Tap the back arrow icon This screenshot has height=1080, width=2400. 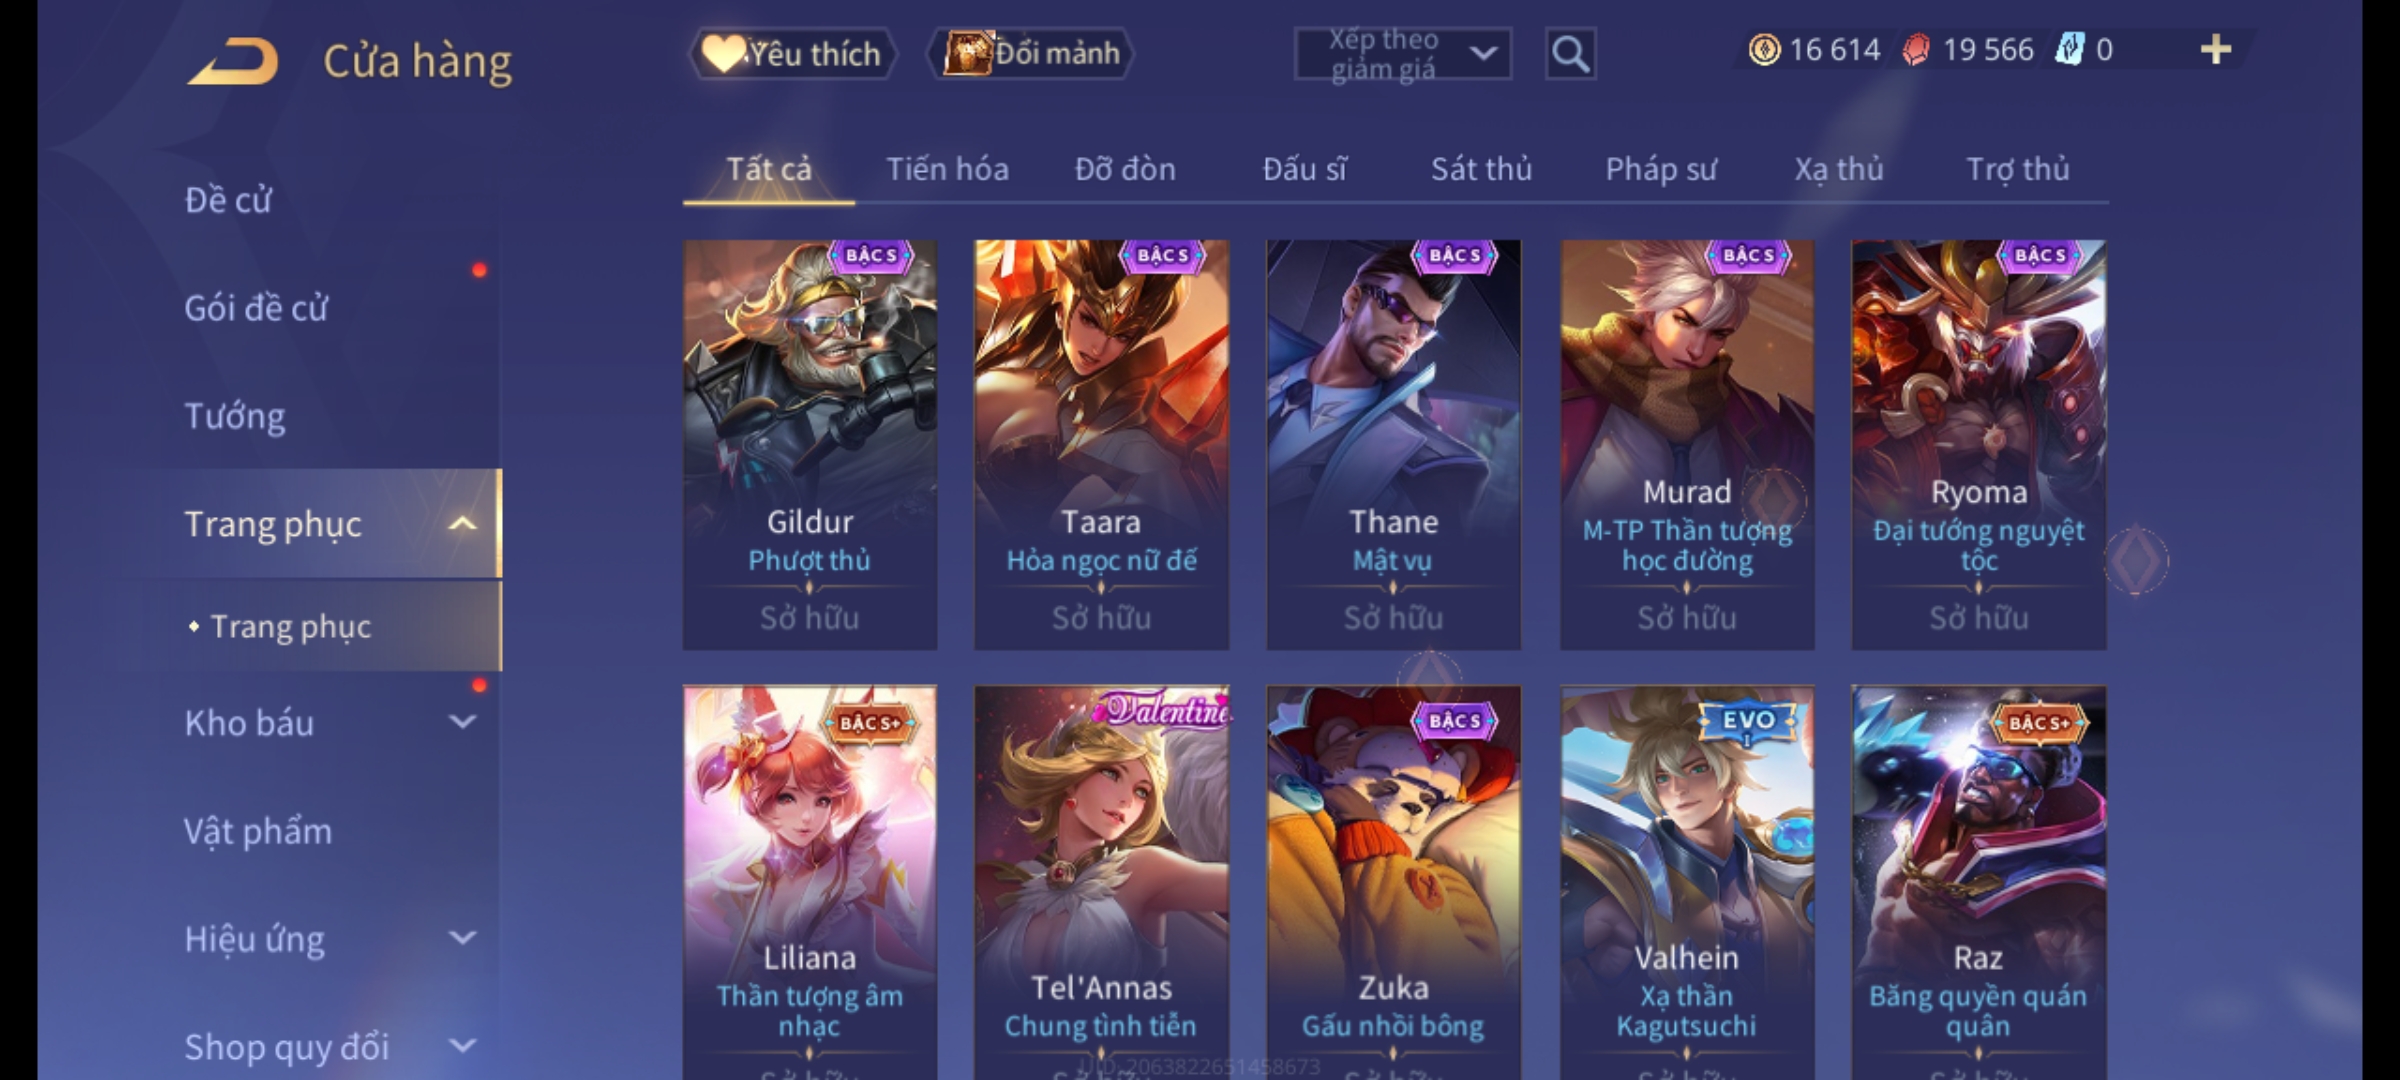pos(232,61)
